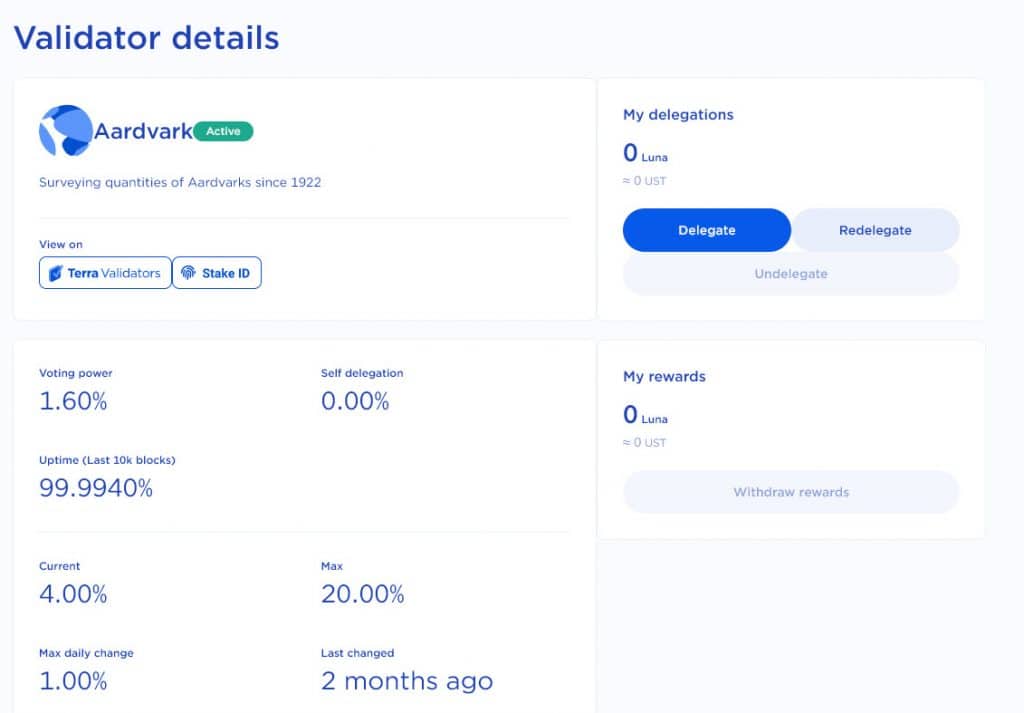This screenshot has width=1024, height=713.
Task: Click the Undelegate button
Action: tap(790, 274)
